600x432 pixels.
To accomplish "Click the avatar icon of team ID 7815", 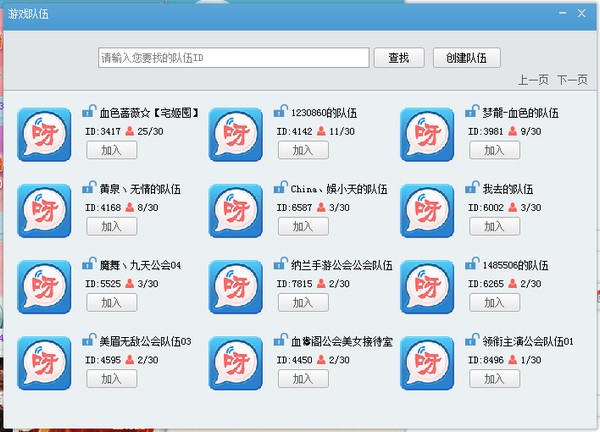I will pyautogui.click(x=236, y=287).
